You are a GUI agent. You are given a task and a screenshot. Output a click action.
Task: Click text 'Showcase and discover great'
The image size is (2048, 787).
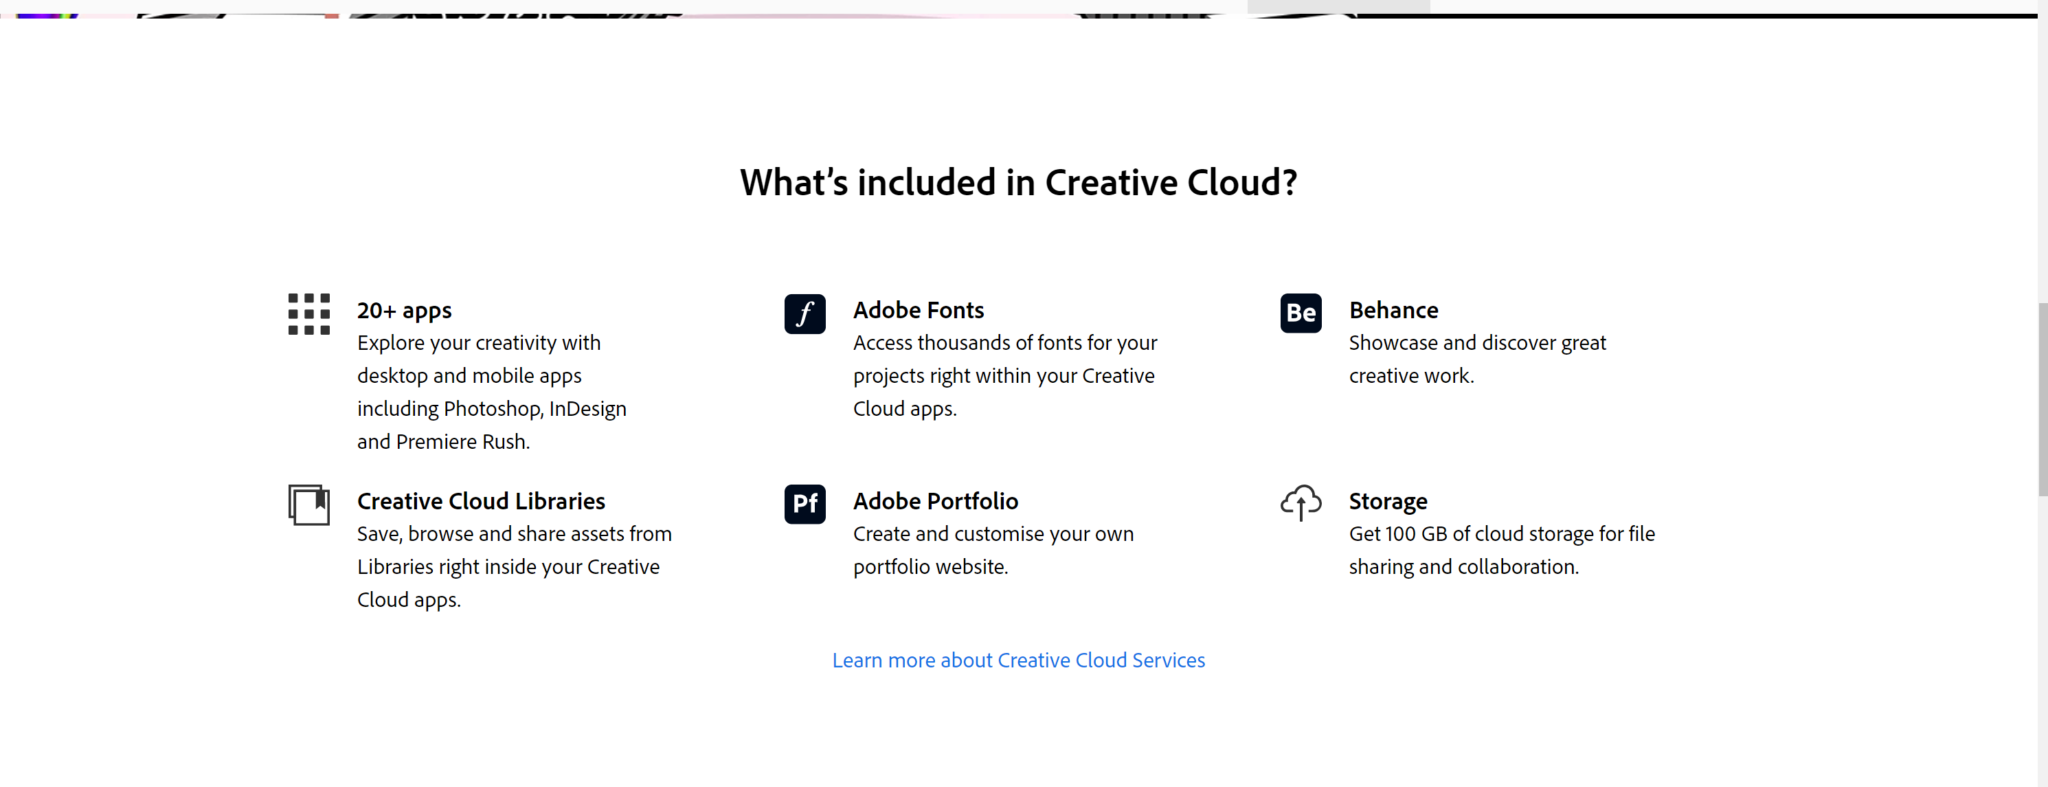(1477, 343)
